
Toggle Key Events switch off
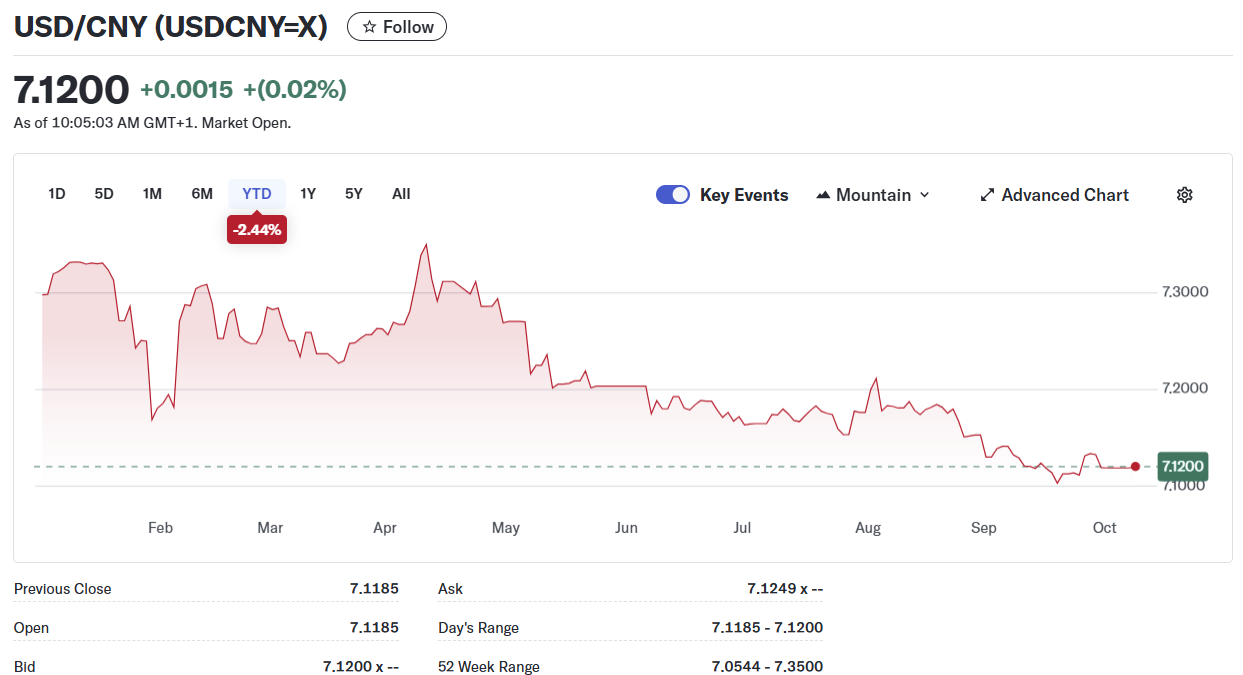click(x=673, y=195)
